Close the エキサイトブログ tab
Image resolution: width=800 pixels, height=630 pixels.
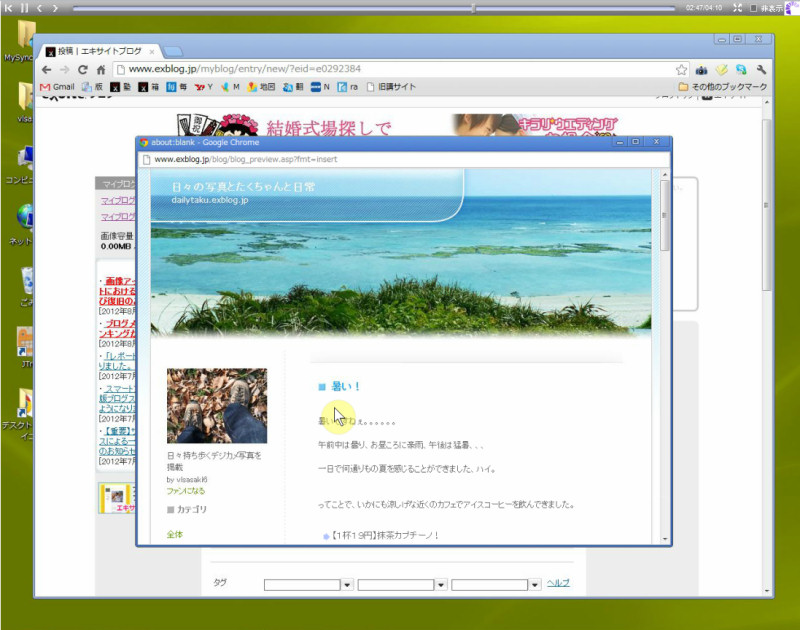152,52
